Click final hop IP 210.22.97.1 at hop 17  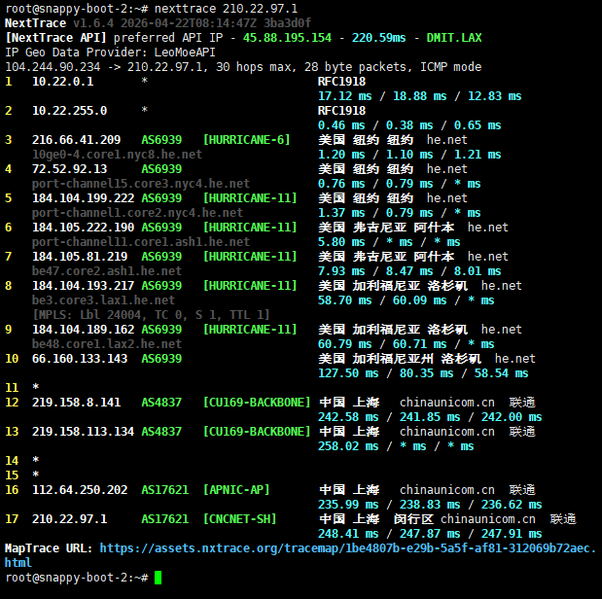click(x=69, y=519)
